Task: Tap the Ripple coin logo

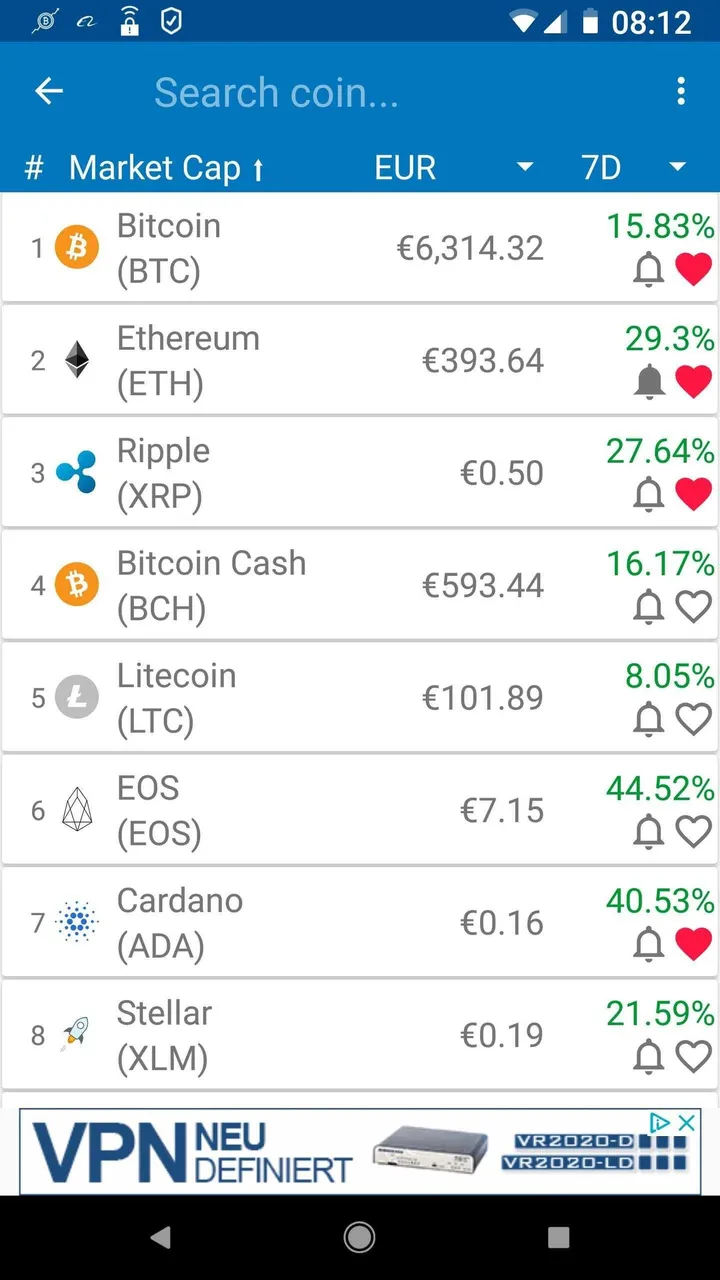Action: point(77,472)
